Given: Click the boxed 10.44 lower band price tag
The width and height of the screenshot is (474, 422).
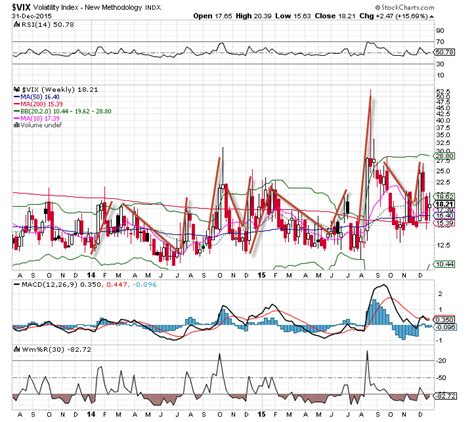Looking at the screenshot, I should coord(444,264).
